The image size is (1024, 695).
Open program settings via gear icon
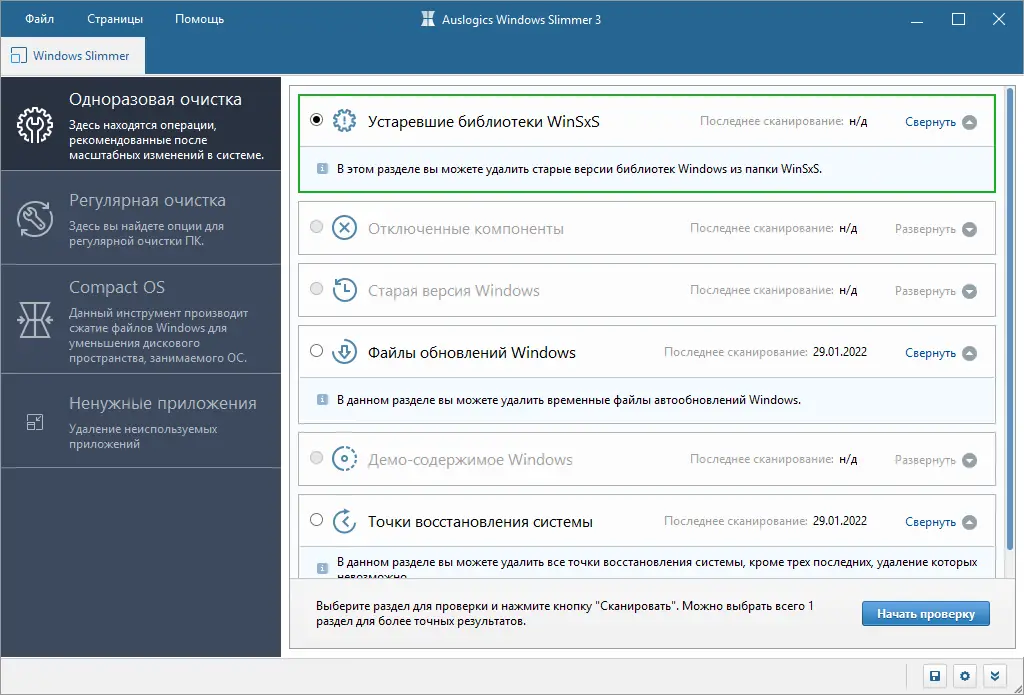[x=963, y=676]
